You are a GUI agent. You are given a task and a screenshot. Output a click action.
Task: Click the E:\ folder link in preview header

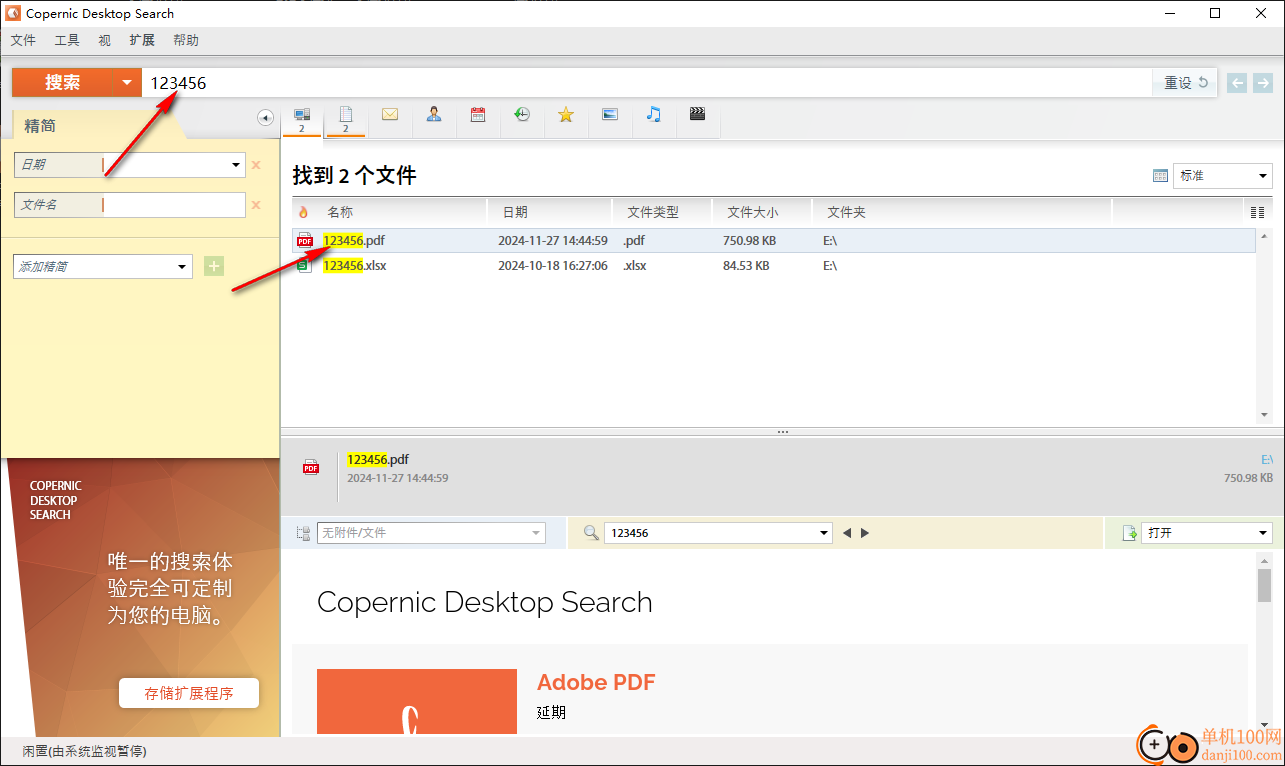[x=1266, y=460]
